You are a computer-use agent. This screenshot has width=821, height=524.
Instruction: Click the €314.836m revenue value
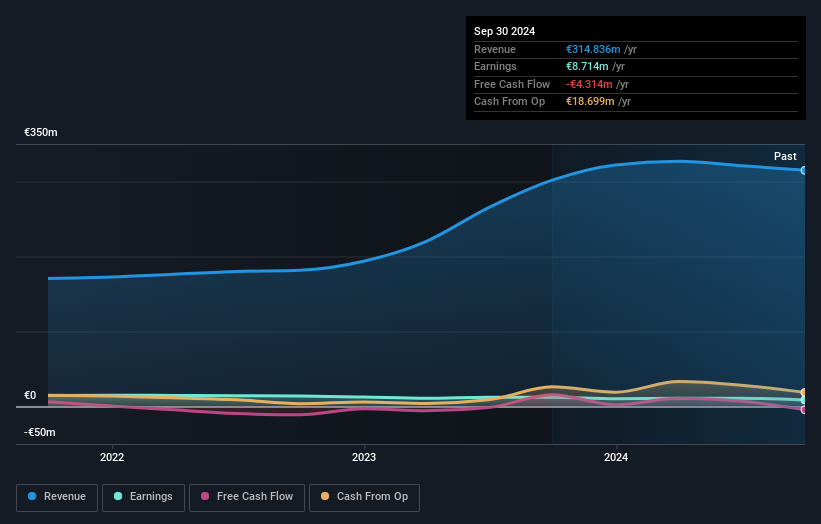pos(593,49)
